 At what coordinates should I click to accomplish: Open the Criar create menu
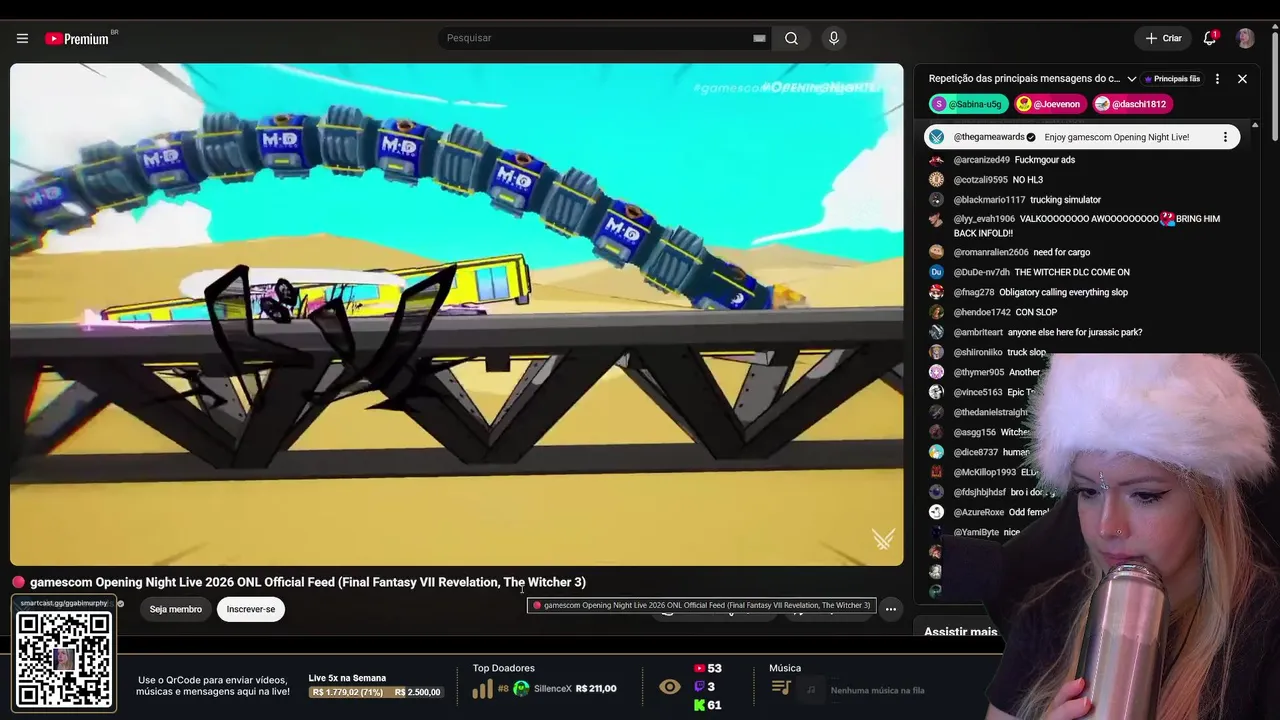(x=1163, y=38)
